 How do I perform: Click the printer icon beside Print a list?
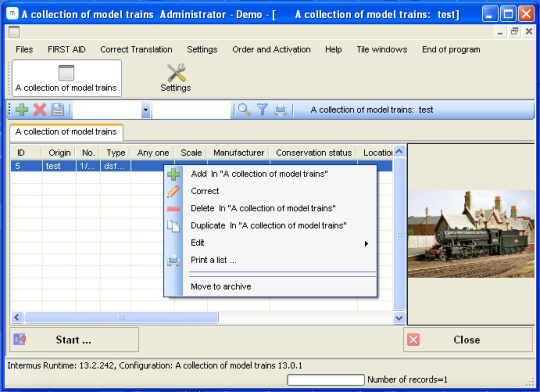coord(173,260)
